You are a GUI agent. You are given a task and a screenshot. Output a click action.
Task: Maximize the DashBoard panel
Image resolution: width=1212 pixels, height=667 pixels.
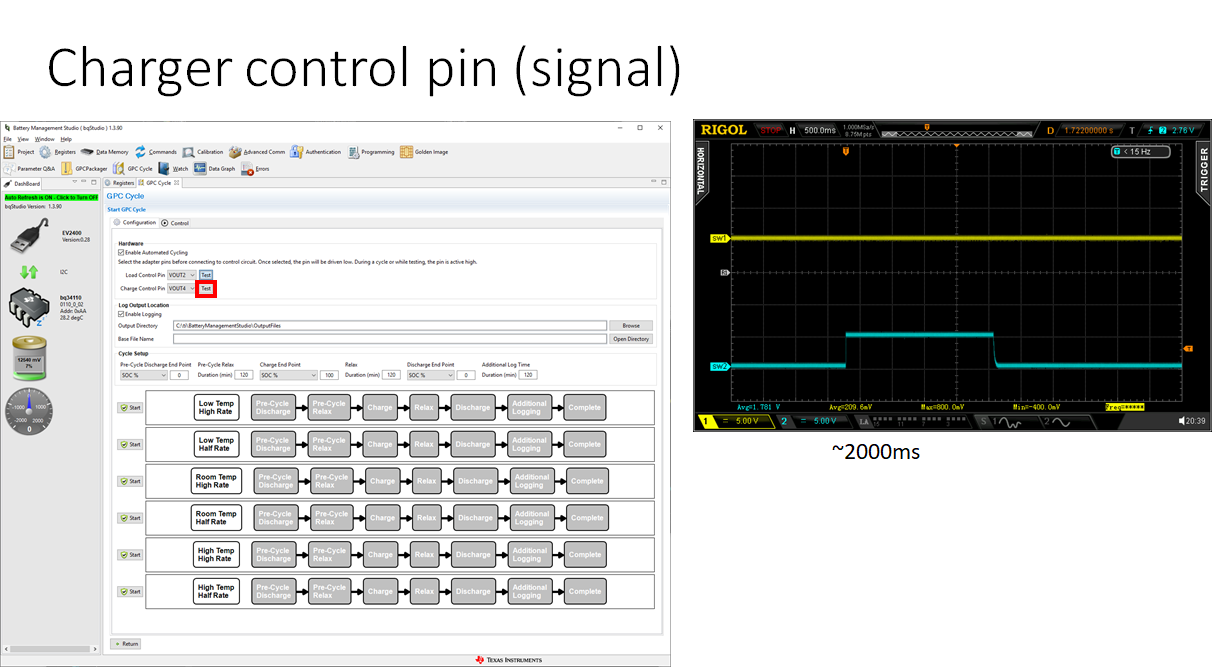[x=92, y=183]
